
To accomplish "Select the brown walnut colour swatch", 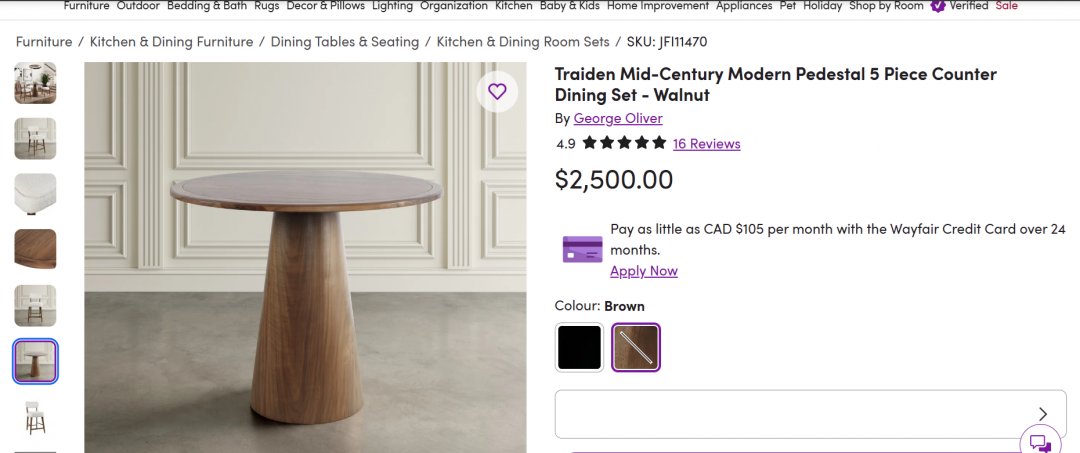I will point(636,347).
